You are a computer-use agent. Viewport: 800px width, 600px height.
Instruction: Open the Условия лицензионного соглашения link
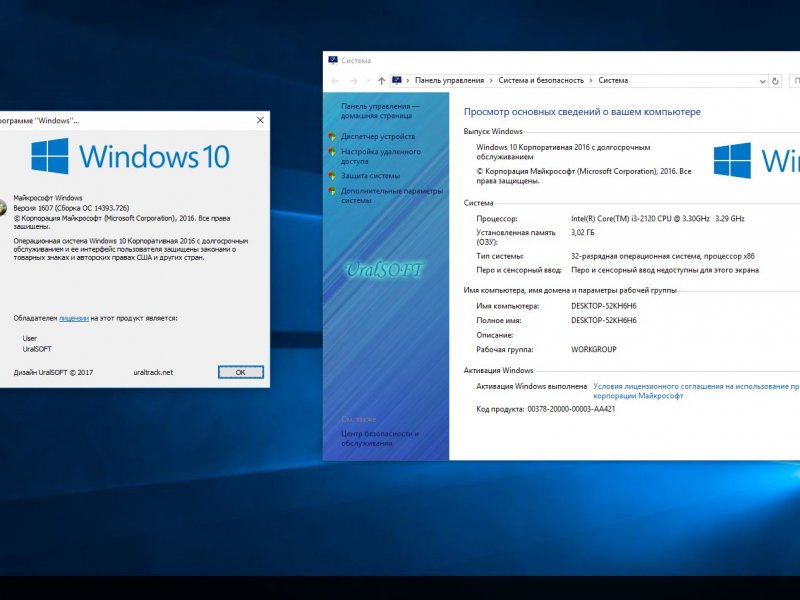(x=696, y=391)
